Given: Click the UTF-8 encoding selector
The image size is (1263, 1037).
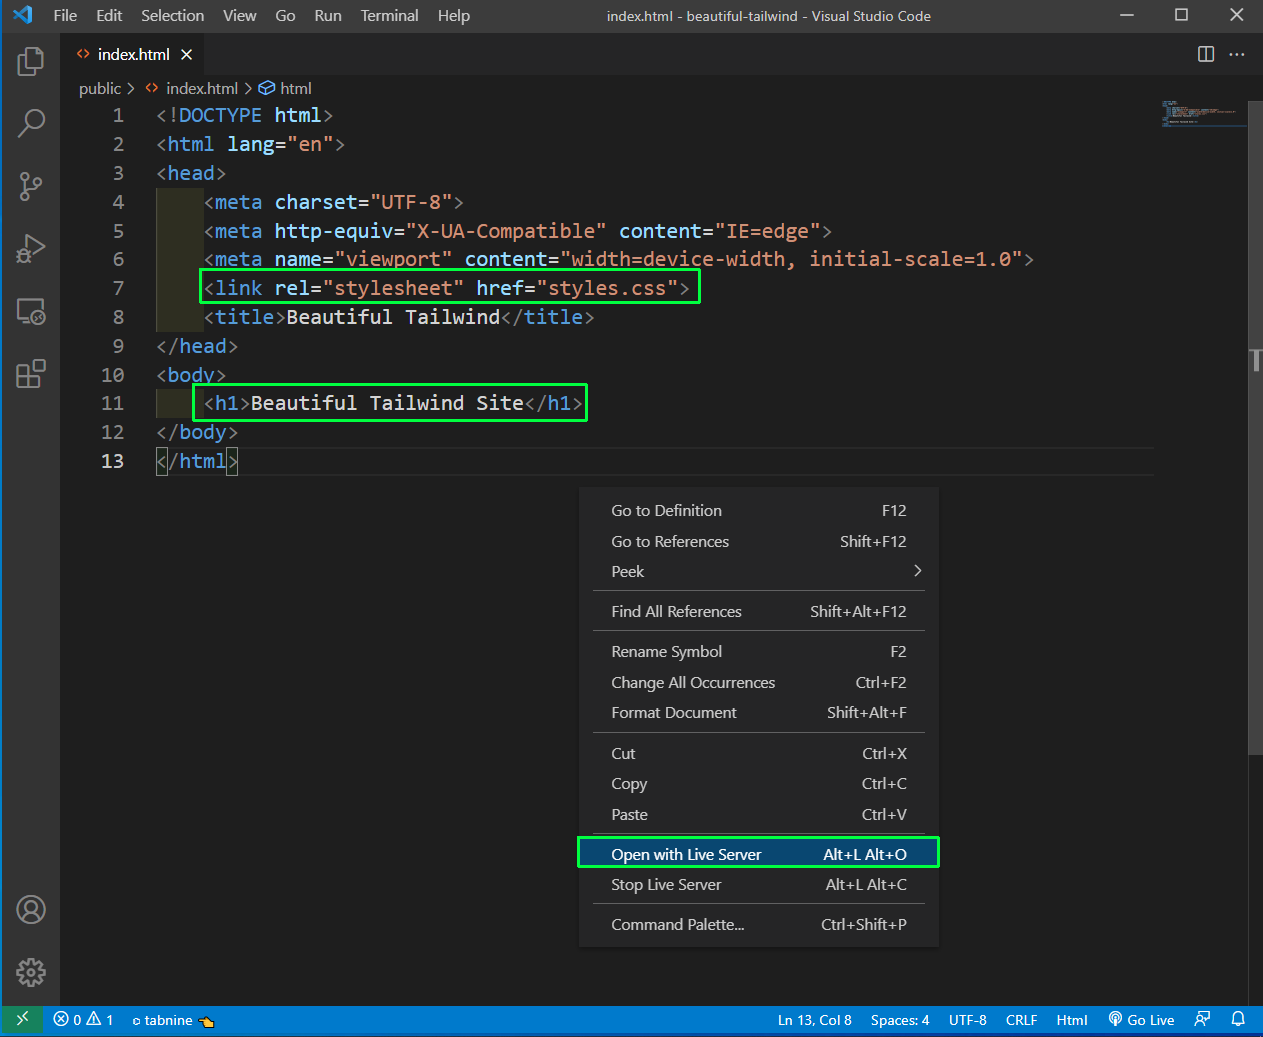Looking at the screenshot, I should click(x=967, y=1020).
